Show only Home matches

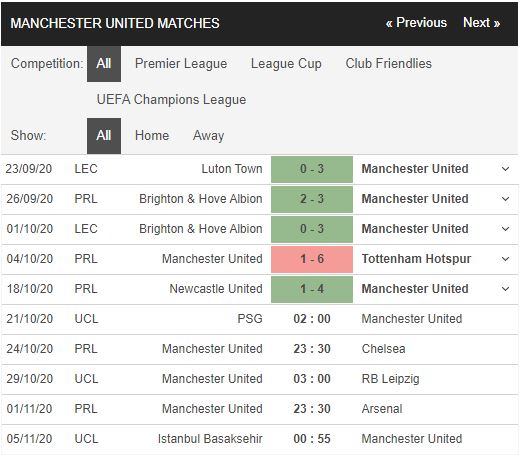[152, 136]
